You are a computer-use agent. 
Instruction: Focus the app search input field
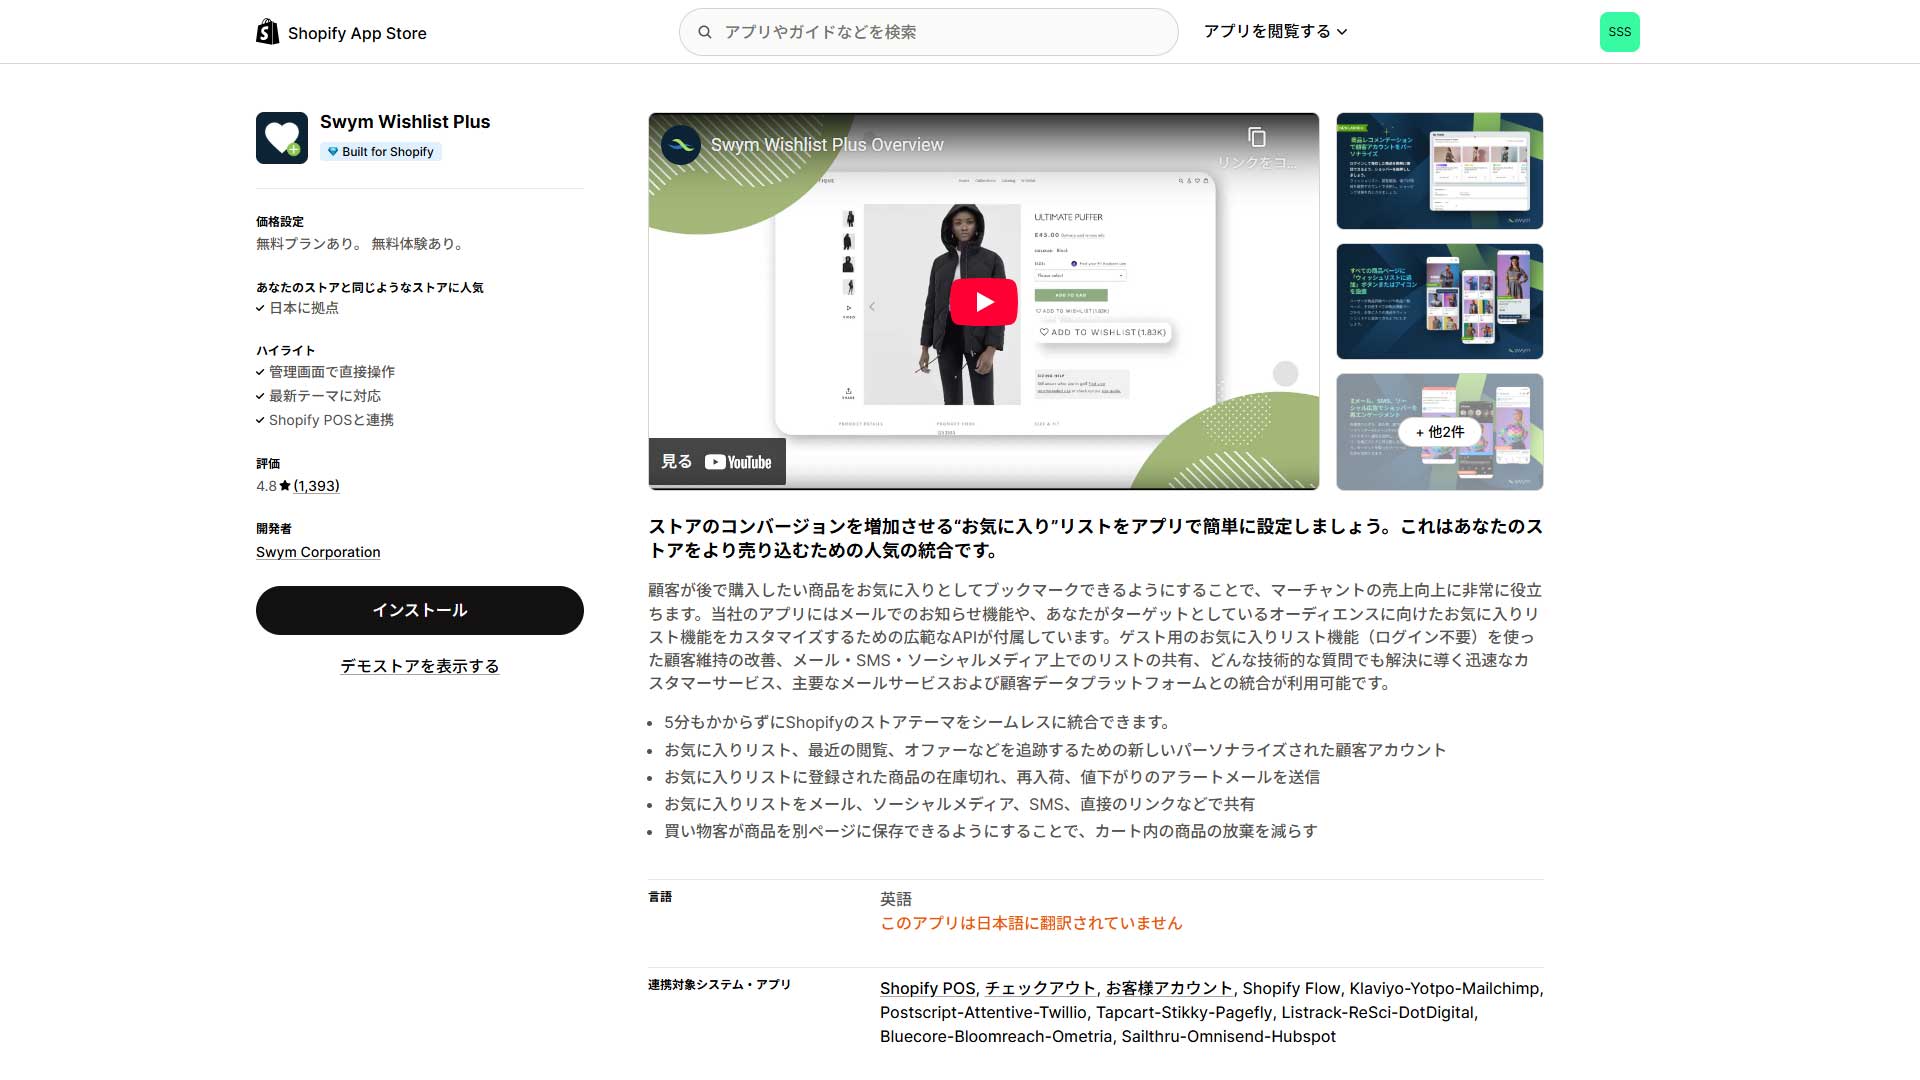(928, 32)
